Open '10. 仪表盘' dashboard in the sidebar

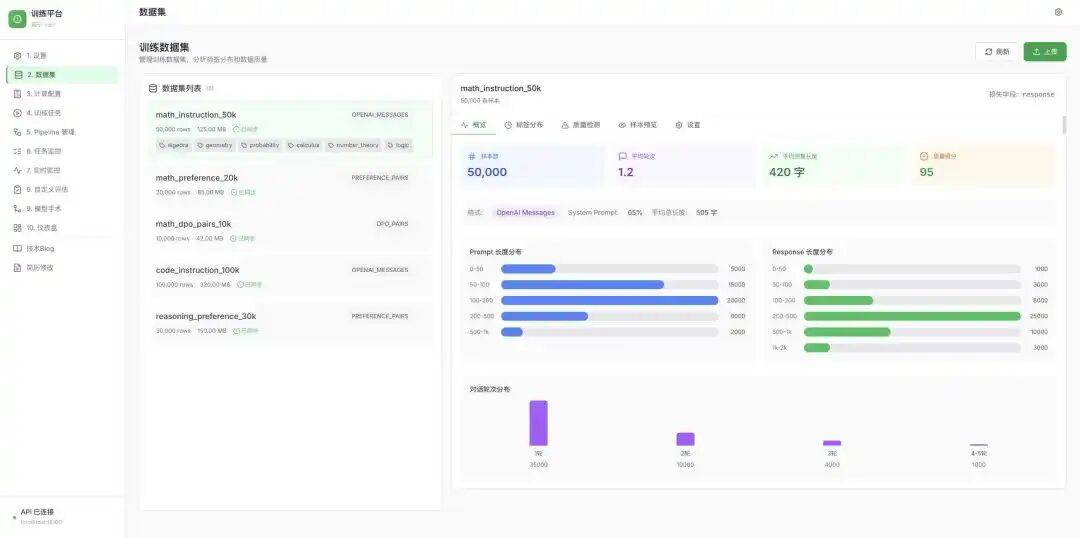41,228
